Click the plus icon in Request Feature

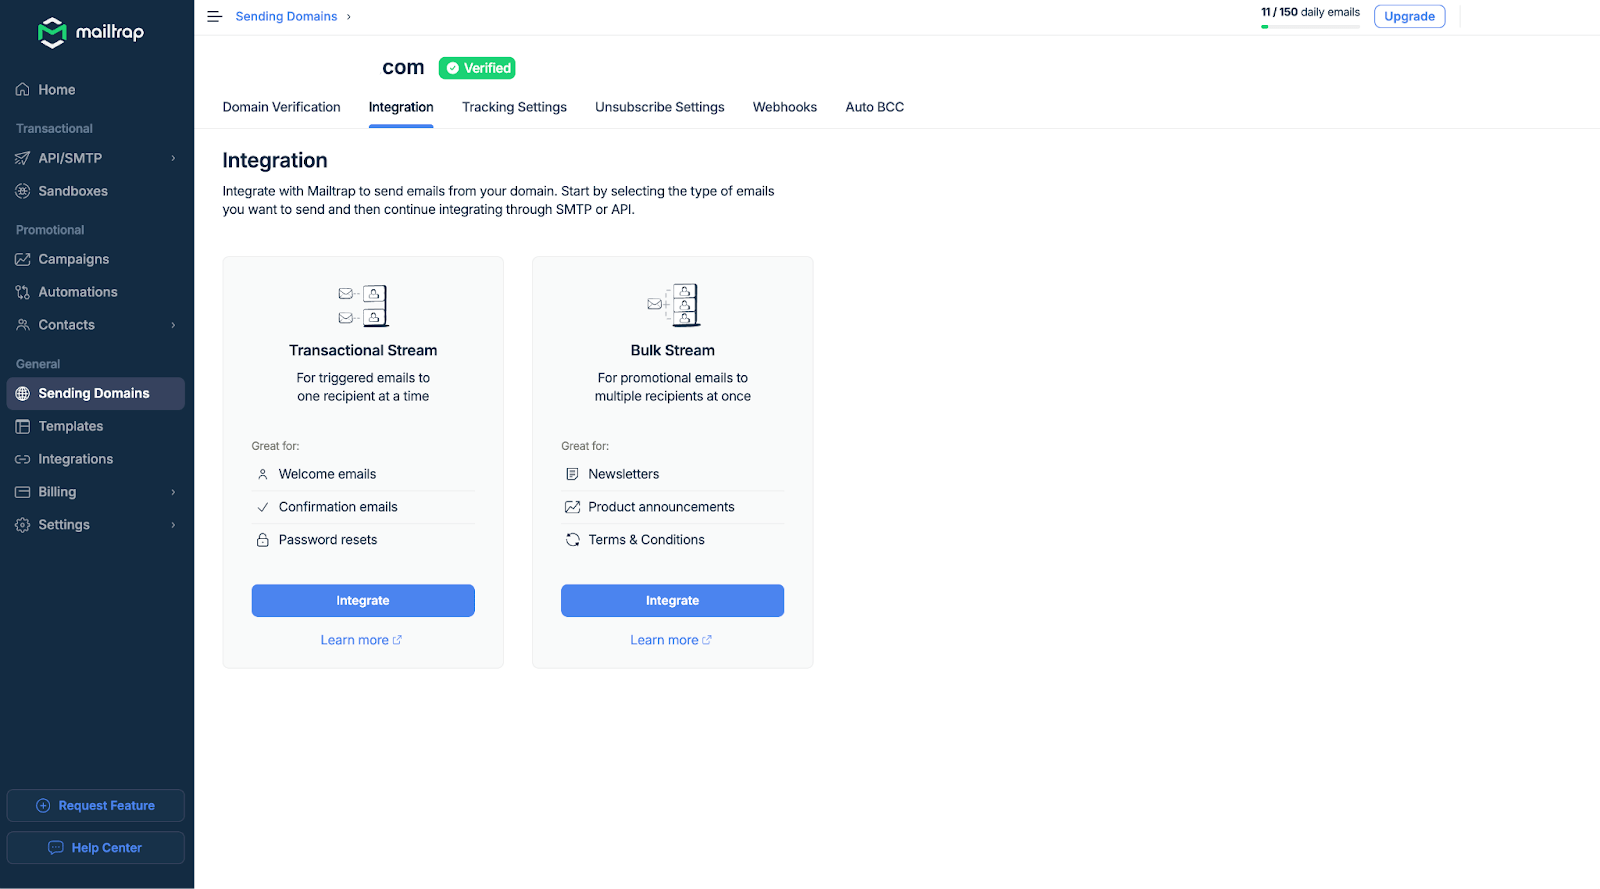(x=43, y=806)
